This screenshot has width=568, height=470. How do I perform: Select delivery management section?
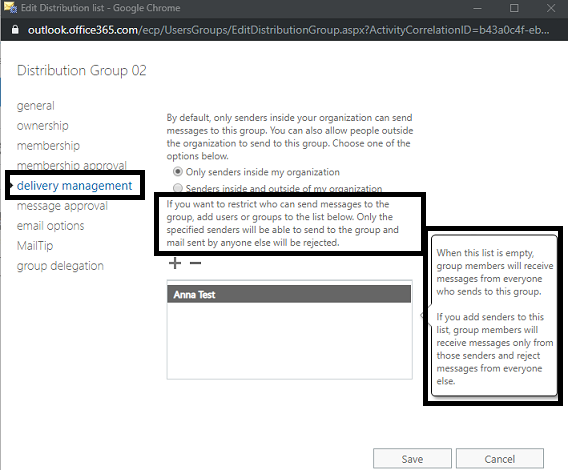[74, 186]
